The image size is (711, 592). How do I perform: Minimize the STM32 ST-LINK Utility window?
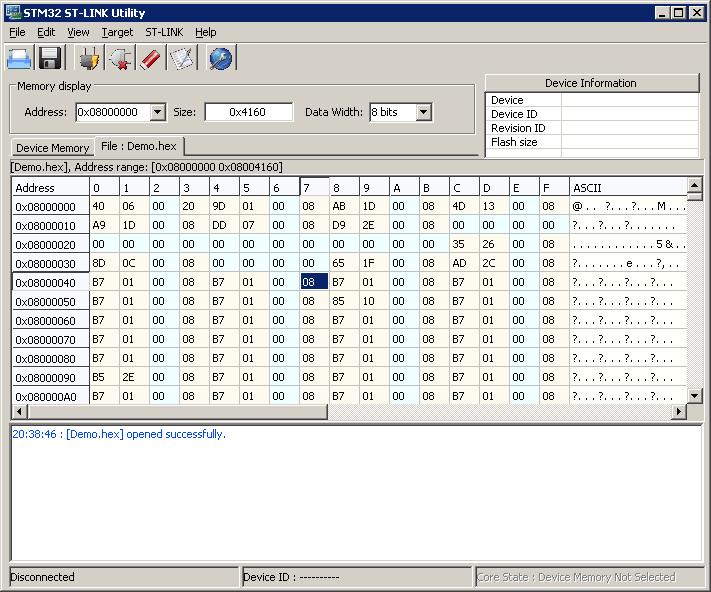click(662, 13)
